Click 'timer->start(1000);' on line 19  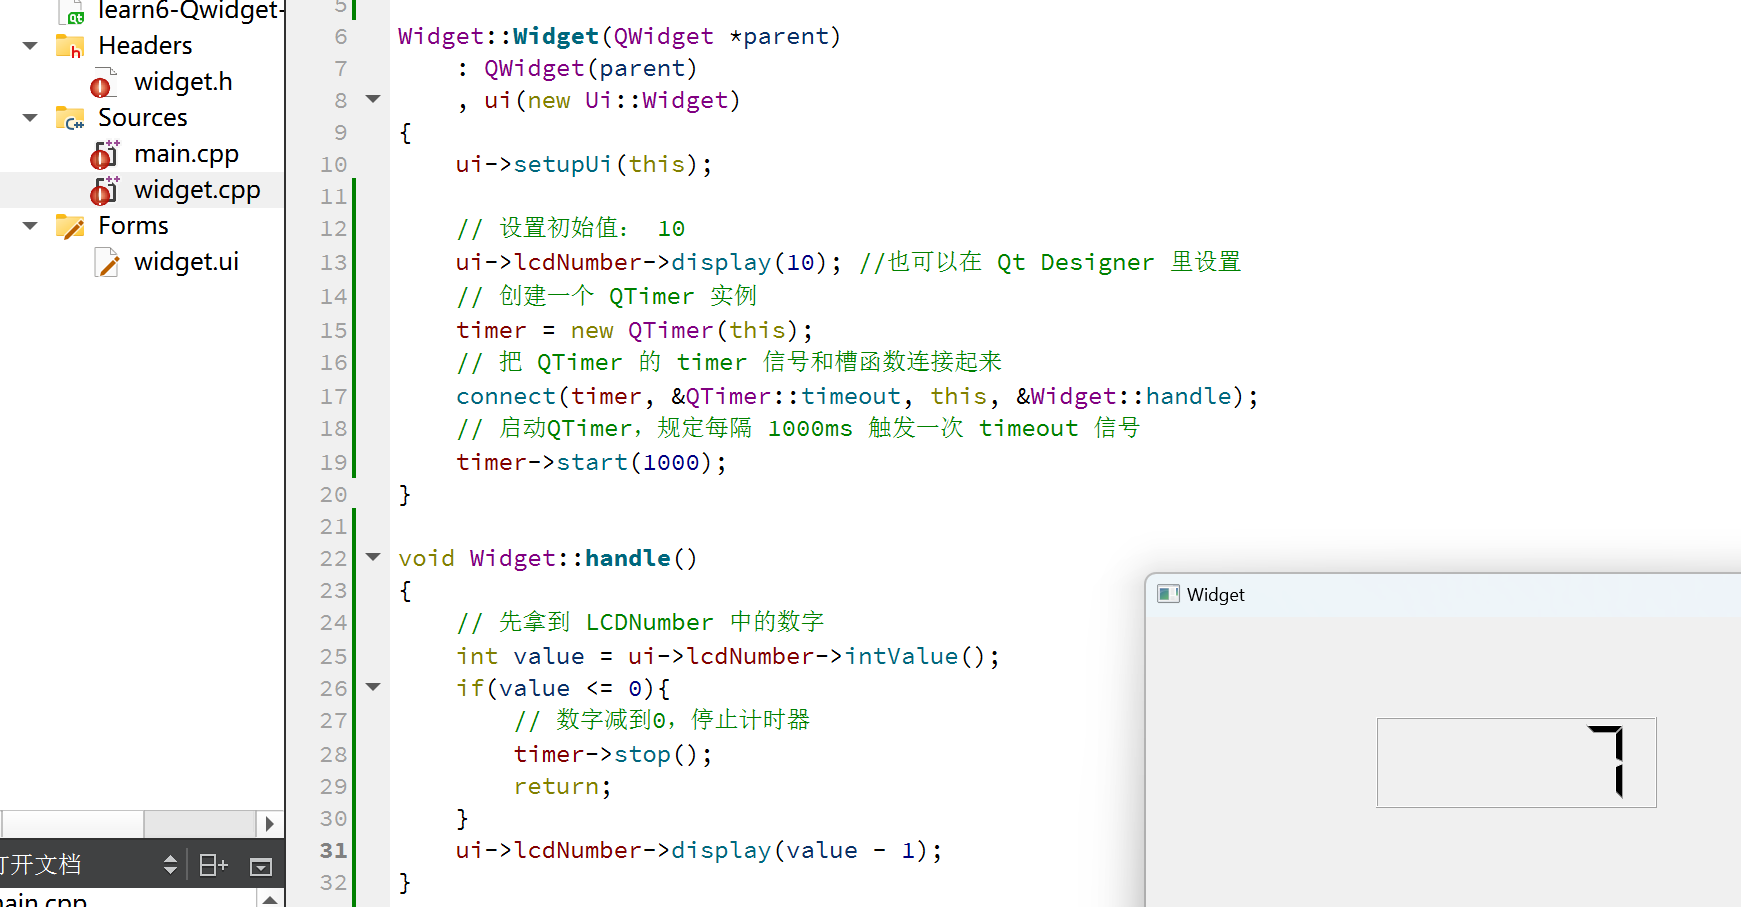click(592, 462)
